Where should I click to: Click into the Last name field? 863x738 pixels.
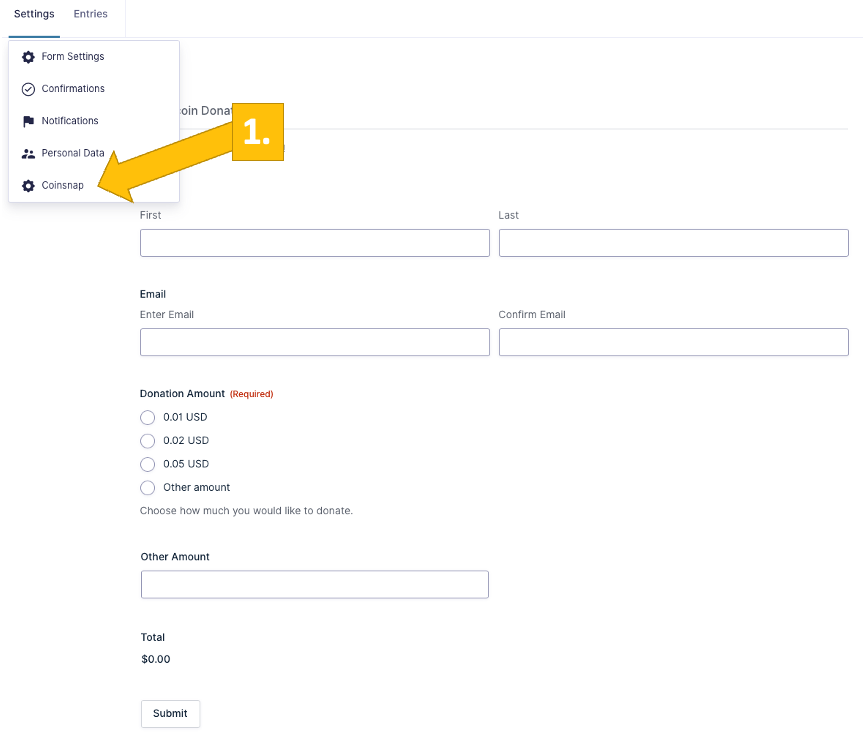coord(673,243)
